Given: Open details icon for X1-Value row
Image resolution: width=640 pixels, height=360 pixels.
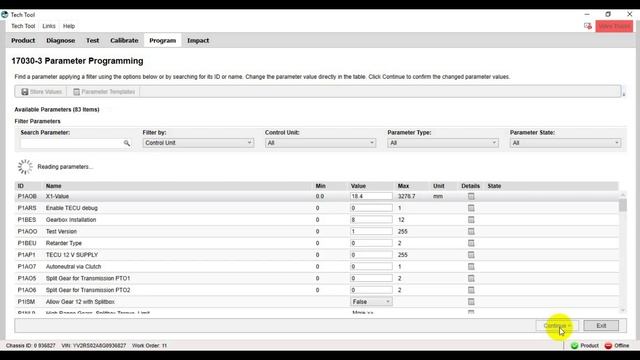Looking at the screenshot, I should tap(471, 196).
